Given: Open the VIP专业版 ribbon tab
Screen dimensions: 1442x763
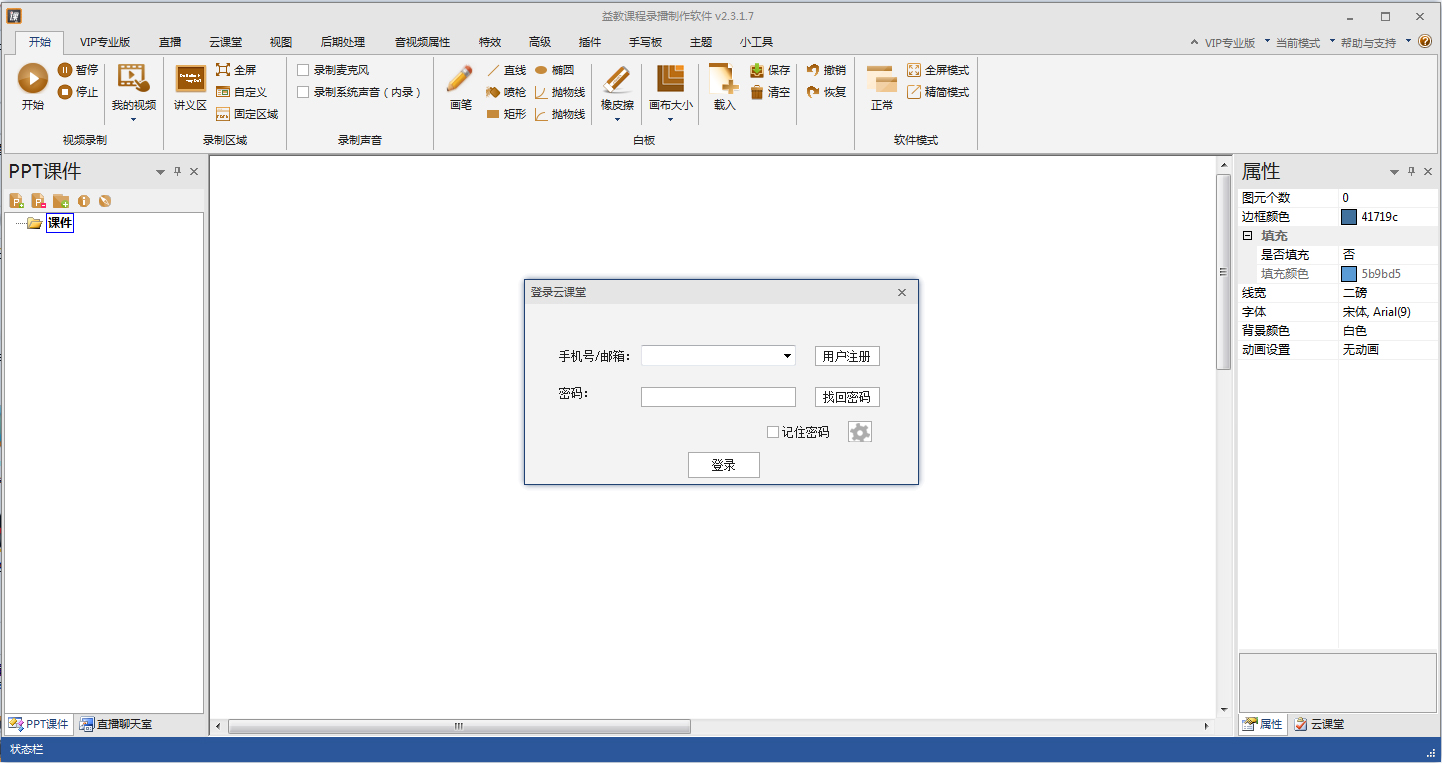Looking at the screenshot, I should pyautogui.click(x=105, y=42).
